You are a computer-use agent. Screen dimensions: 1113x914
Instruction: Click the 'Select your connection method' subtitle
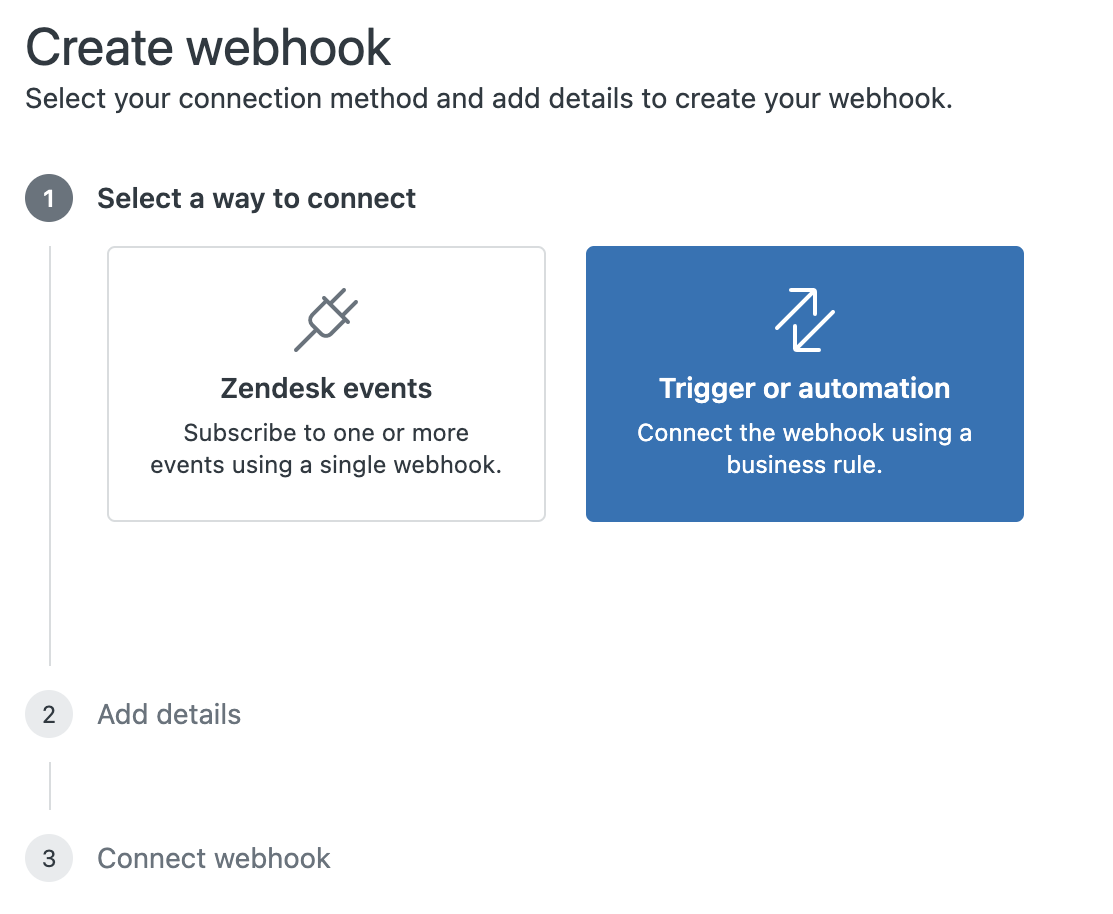488,99
